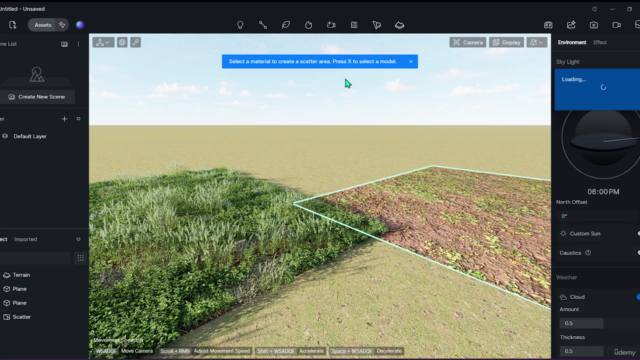This screenshot has height=360, width=640.
Task: Open the Assets library button
Action: [42, 25]
